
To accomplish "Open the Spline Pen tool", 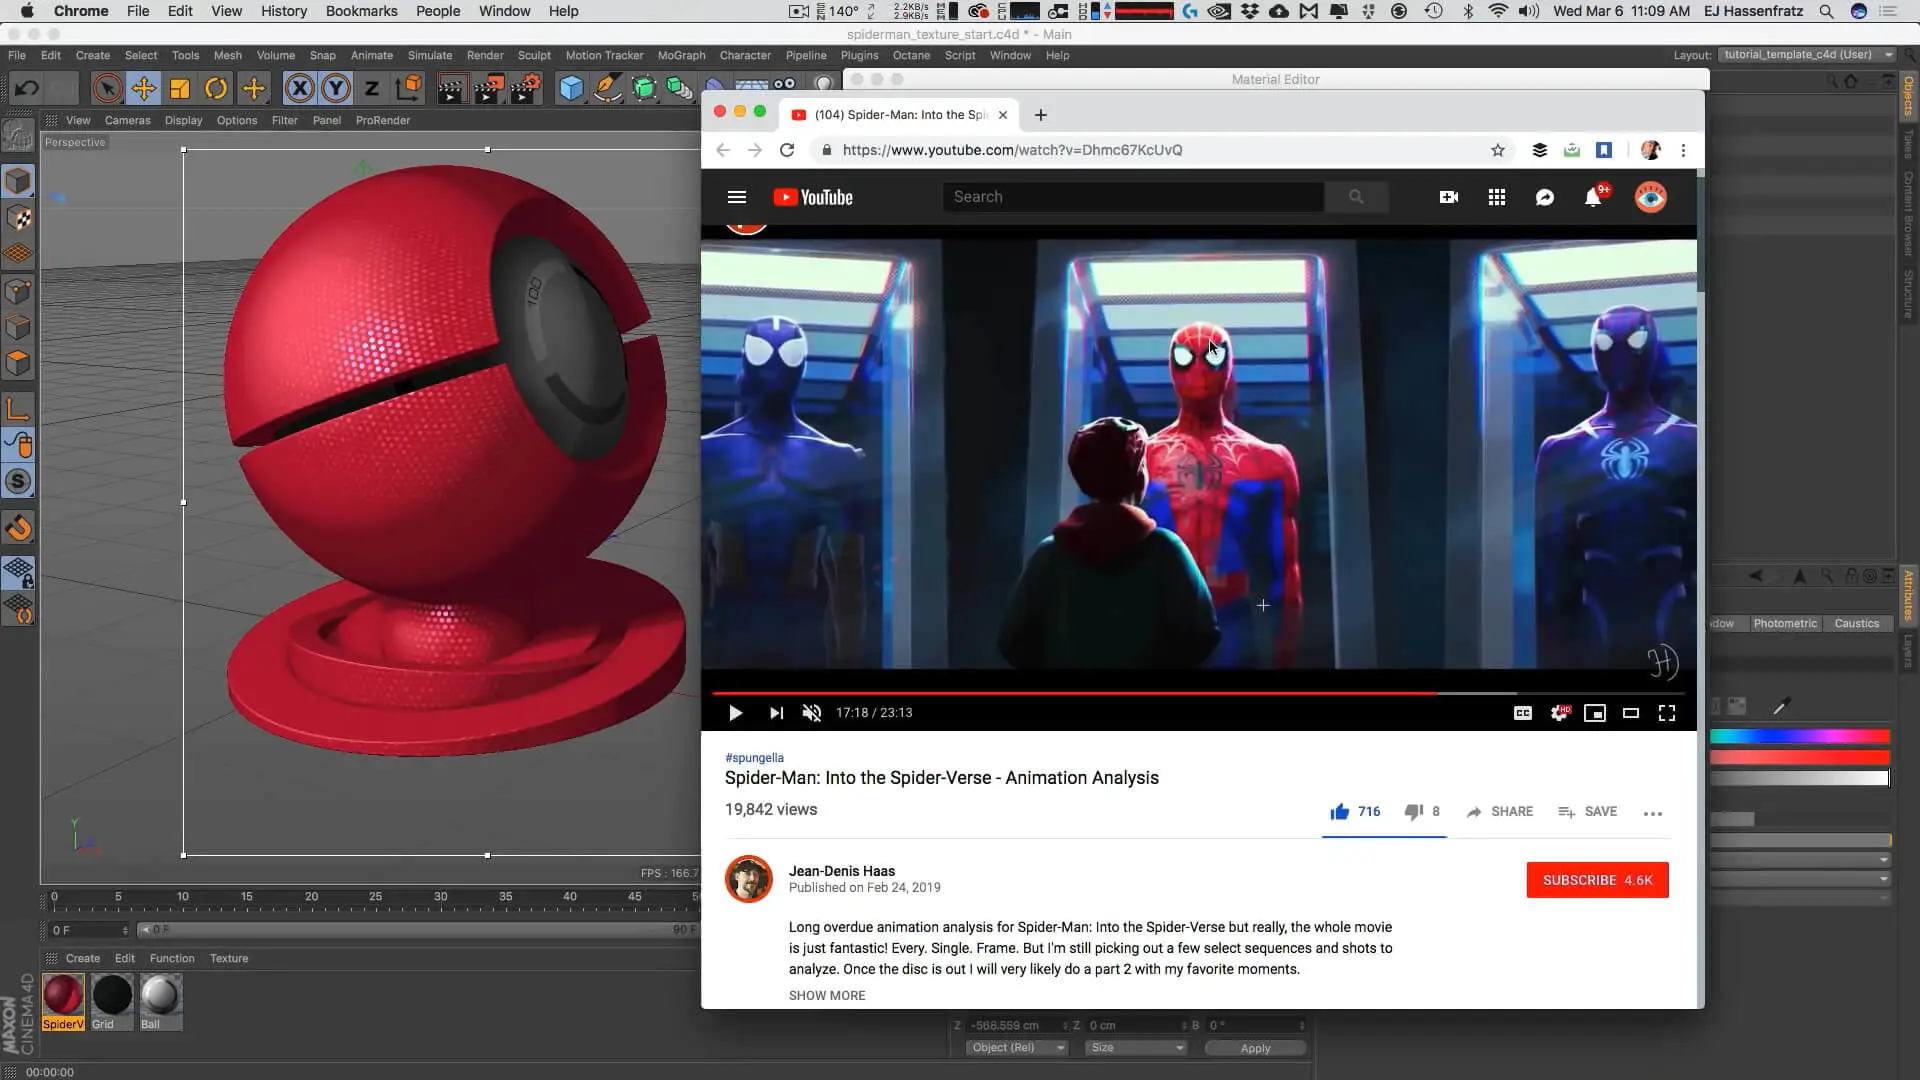I will point(607,89).
